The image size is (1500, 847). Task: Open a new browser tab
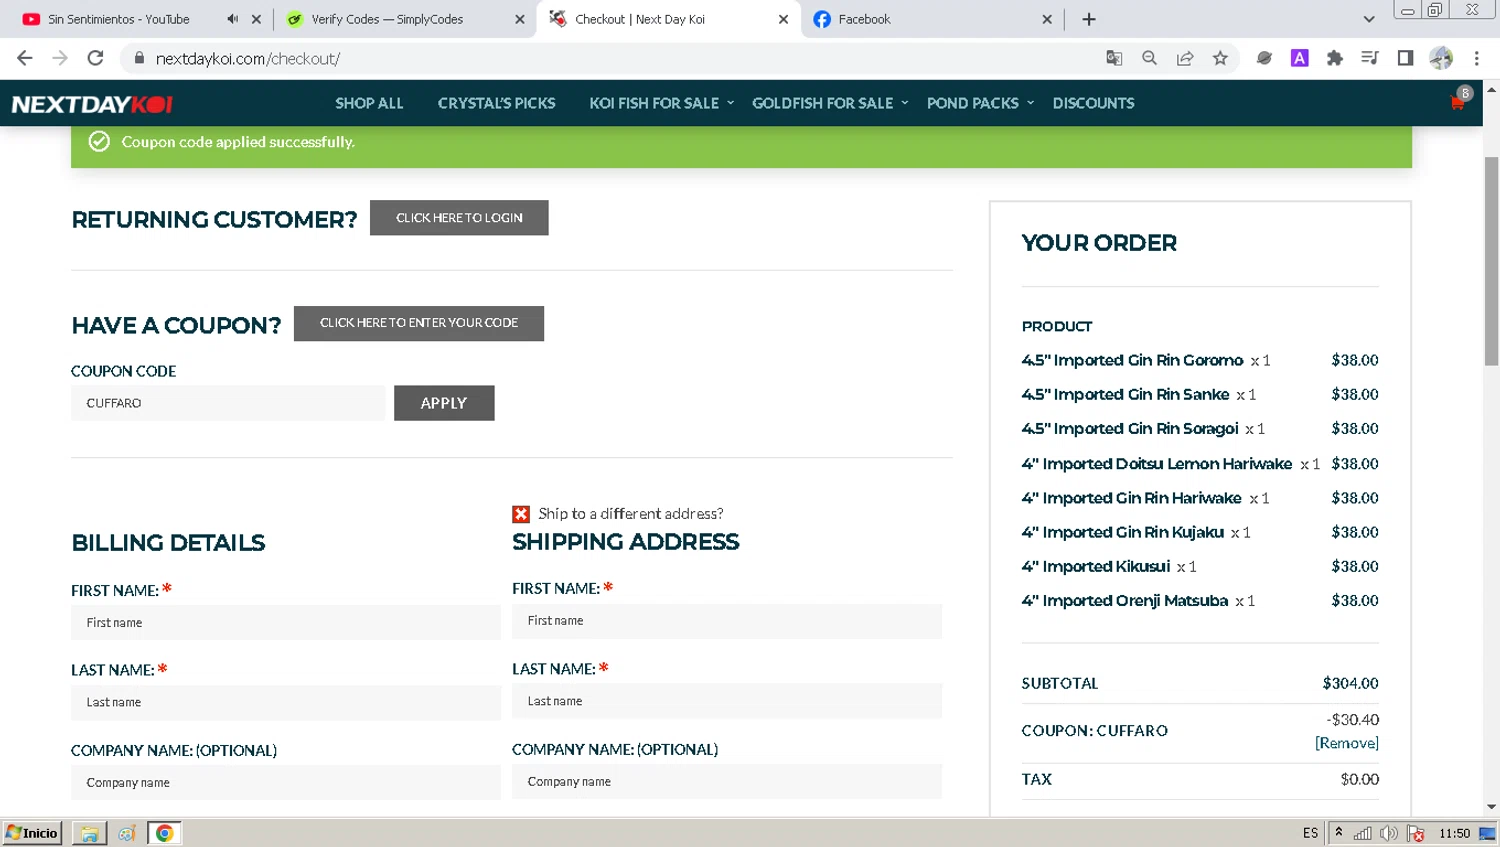[x=1089, y=19]
